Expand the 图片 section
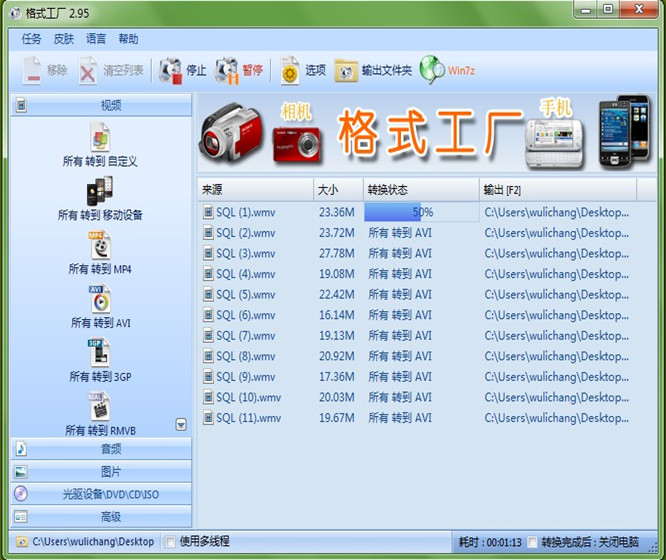This screenshot has width=666, height=560. tap(101, 472)
